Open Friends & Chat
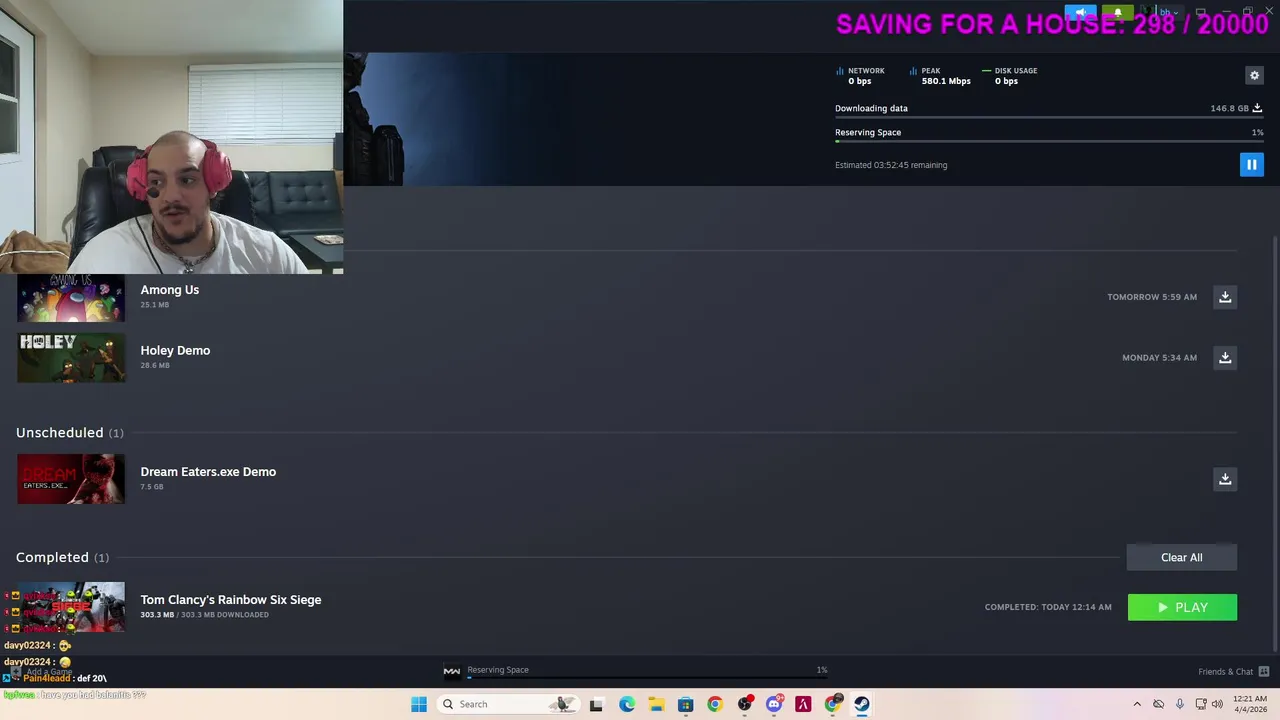 click(x=1233, y=671)
